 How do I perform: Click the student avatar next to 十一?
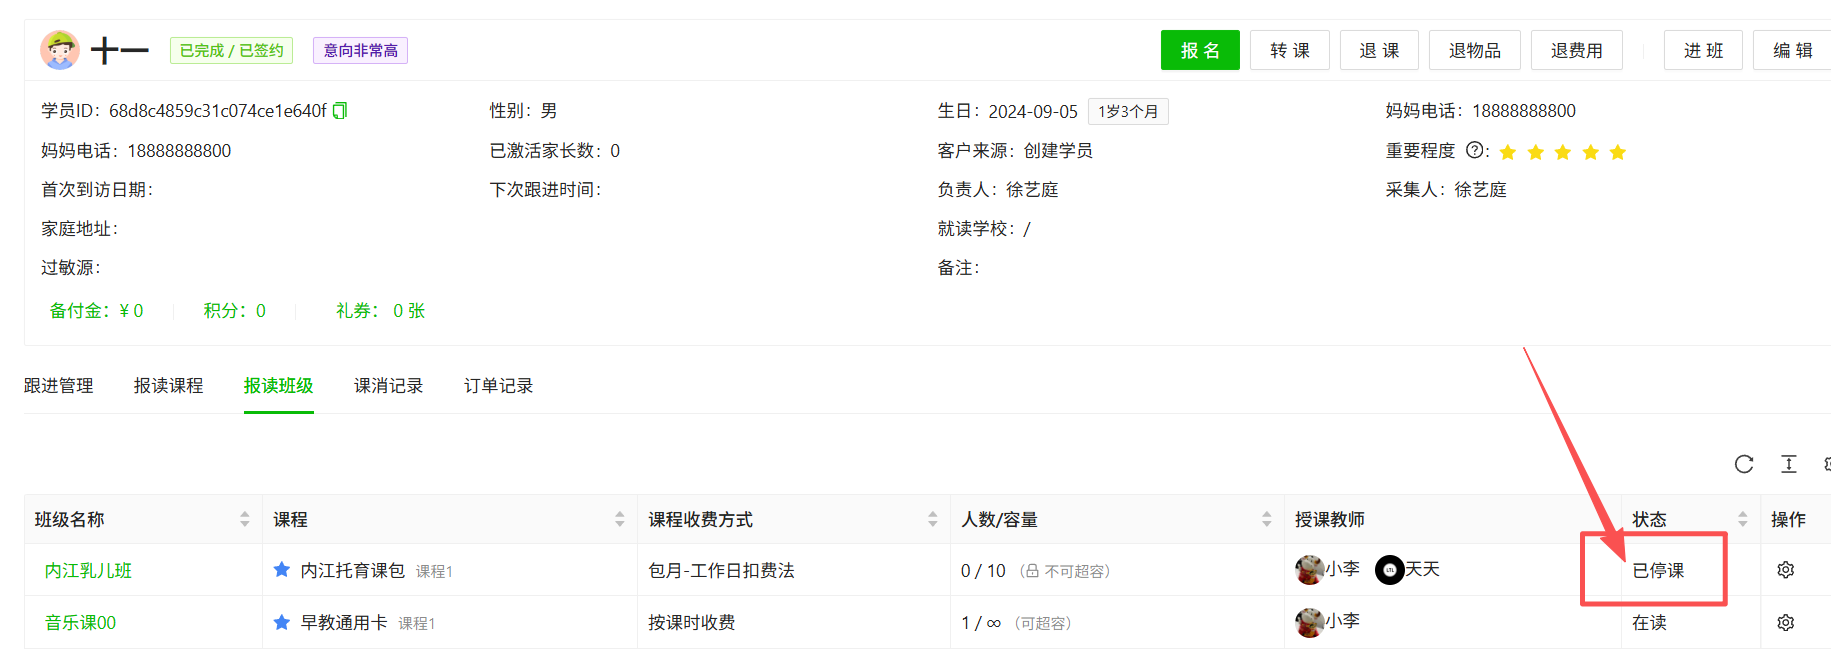pos(60,50)
